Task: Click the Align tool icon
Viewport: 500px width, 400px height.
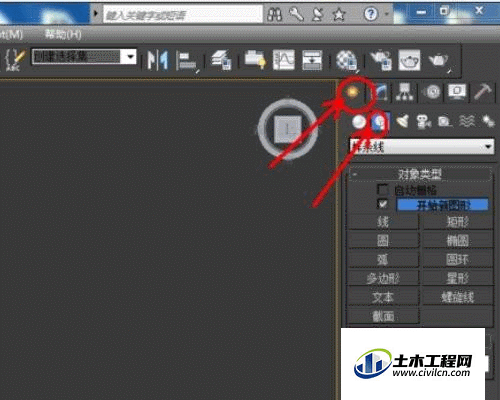Action: coord(187,61)
